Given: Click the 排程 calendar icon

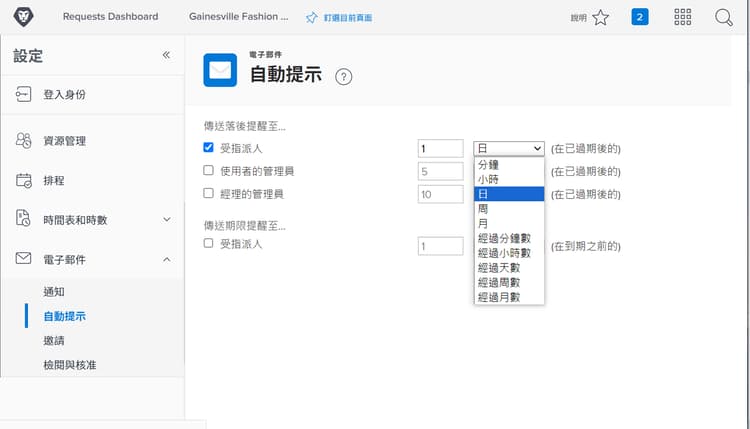Looking at the screenshot, I should click(23, 180).
